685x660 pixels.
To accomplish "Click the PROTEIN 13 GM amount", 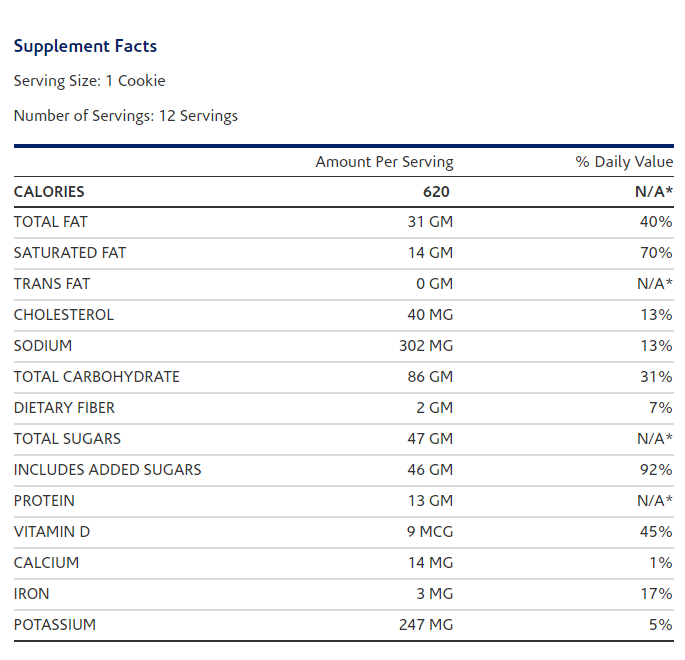I will 430,501.
